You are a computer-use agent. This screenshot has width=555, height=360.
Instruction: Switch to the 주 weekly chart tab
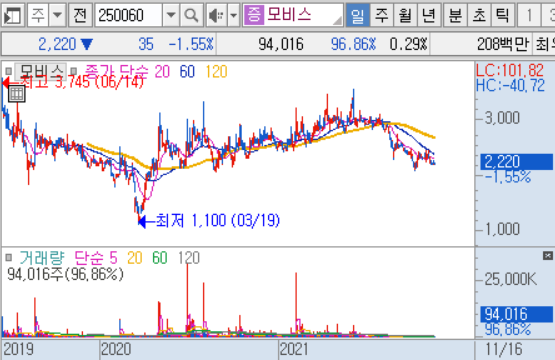382,16
